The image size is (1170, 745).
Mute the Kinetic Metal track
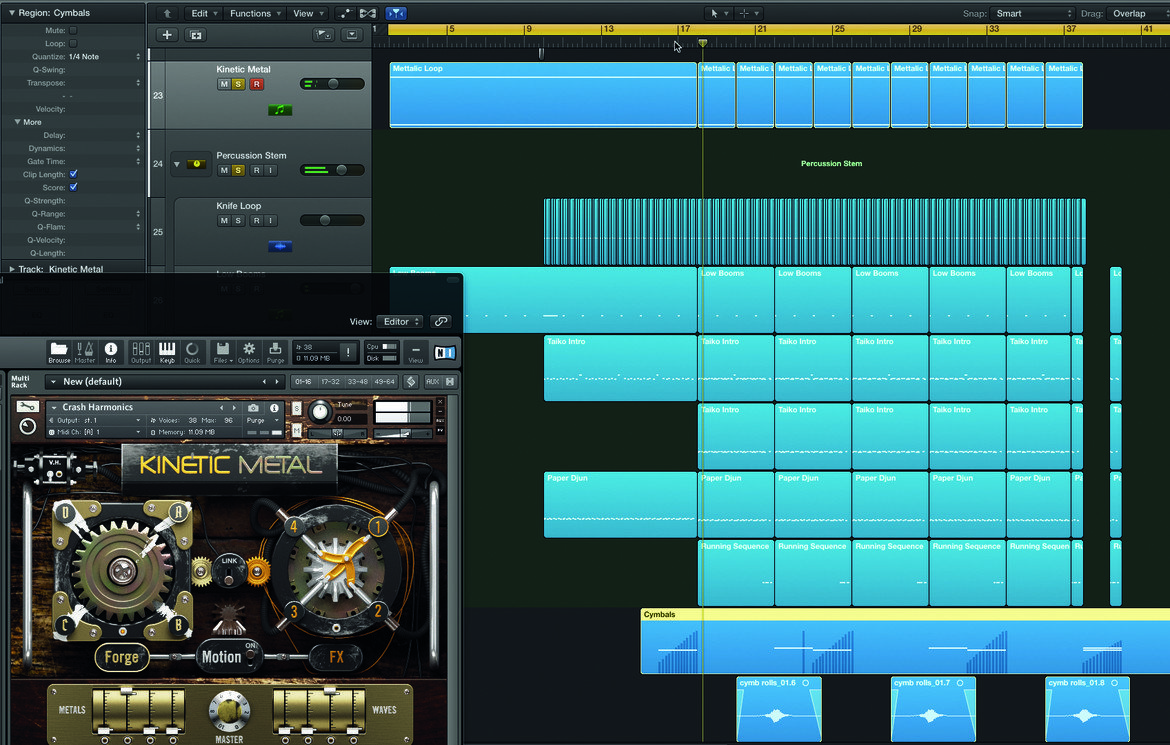tap(224, 84)
